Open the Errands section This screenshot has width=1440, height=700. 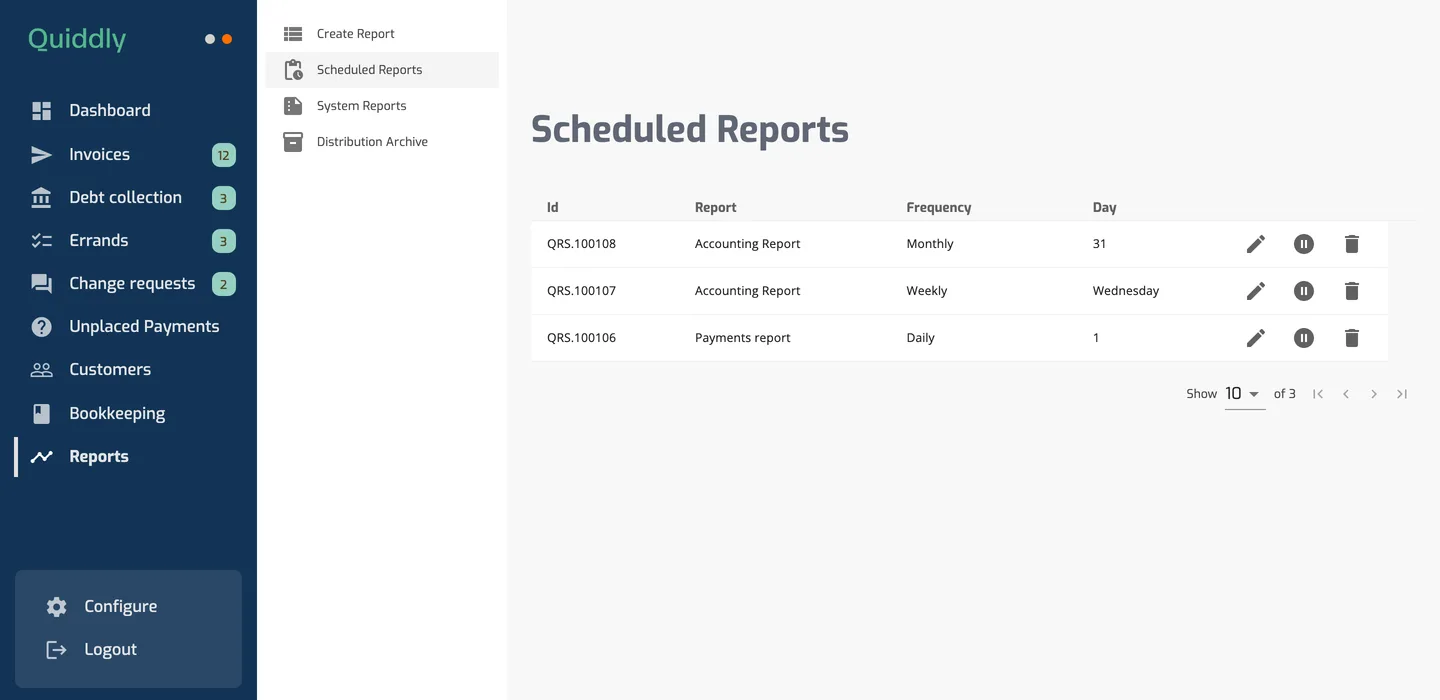pos(99,241)
